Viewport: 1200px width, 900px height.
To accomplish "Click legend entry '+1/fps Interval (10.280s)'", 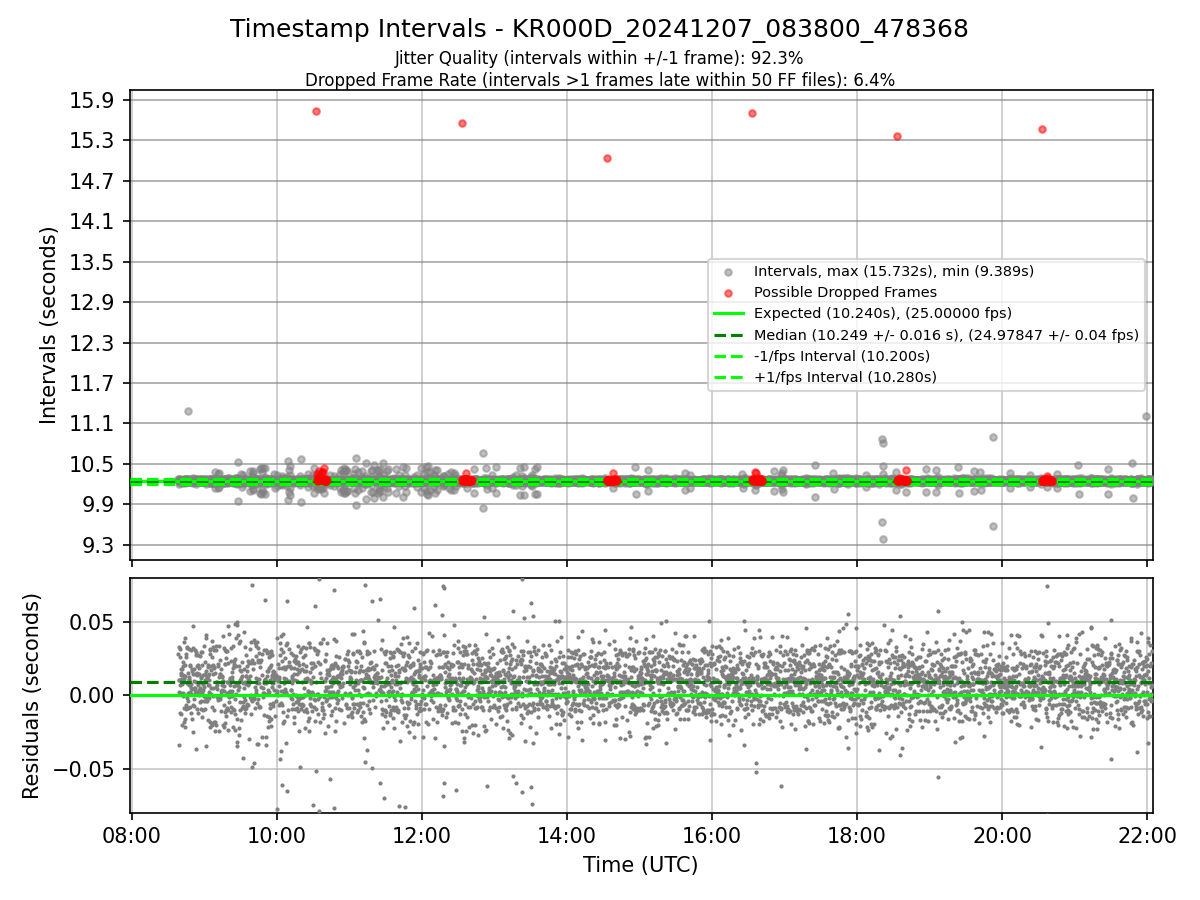I will coord(845,377).
